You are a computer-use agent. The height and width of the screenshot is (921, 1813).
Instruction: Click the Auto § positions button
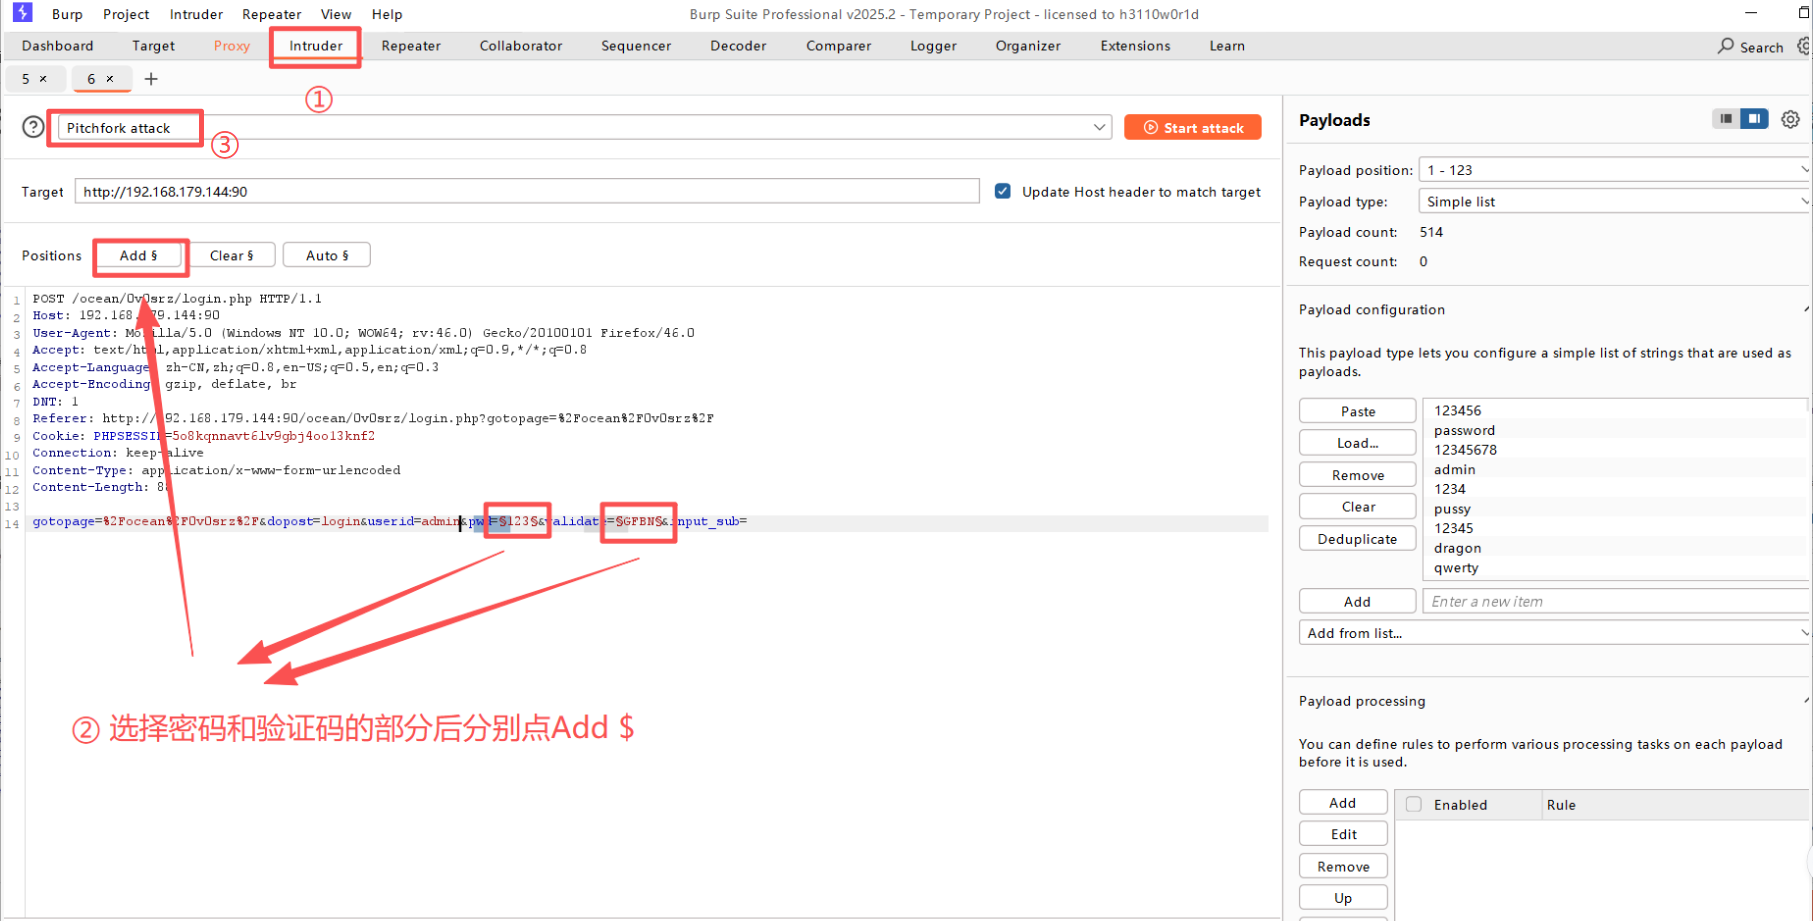(327, 255)
